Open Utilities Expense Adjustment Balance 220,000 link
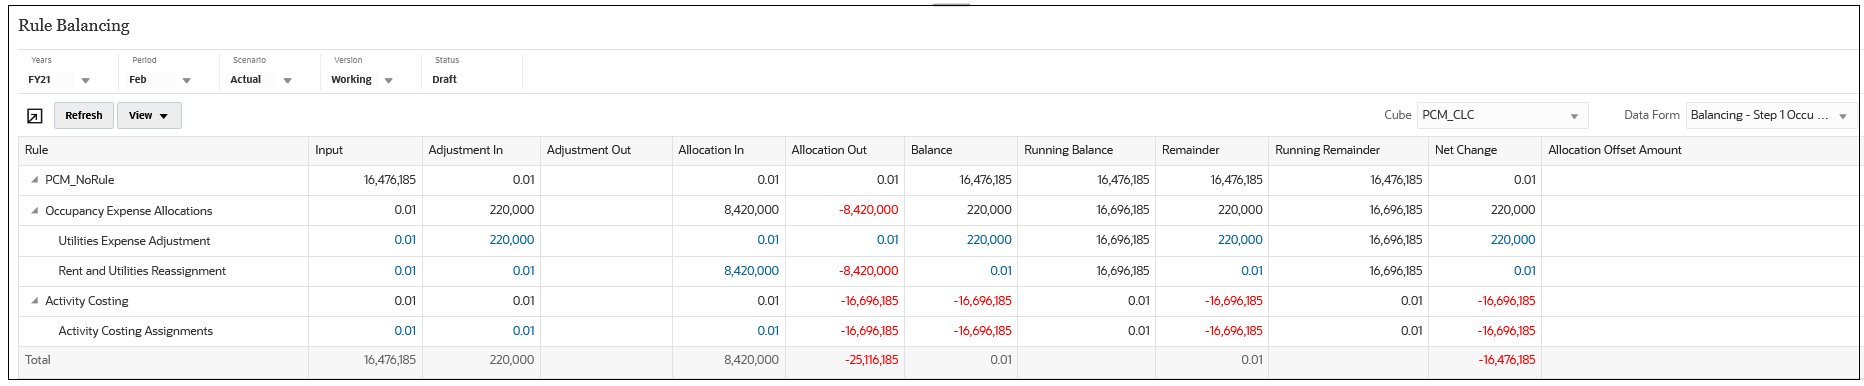 (989, 240)
